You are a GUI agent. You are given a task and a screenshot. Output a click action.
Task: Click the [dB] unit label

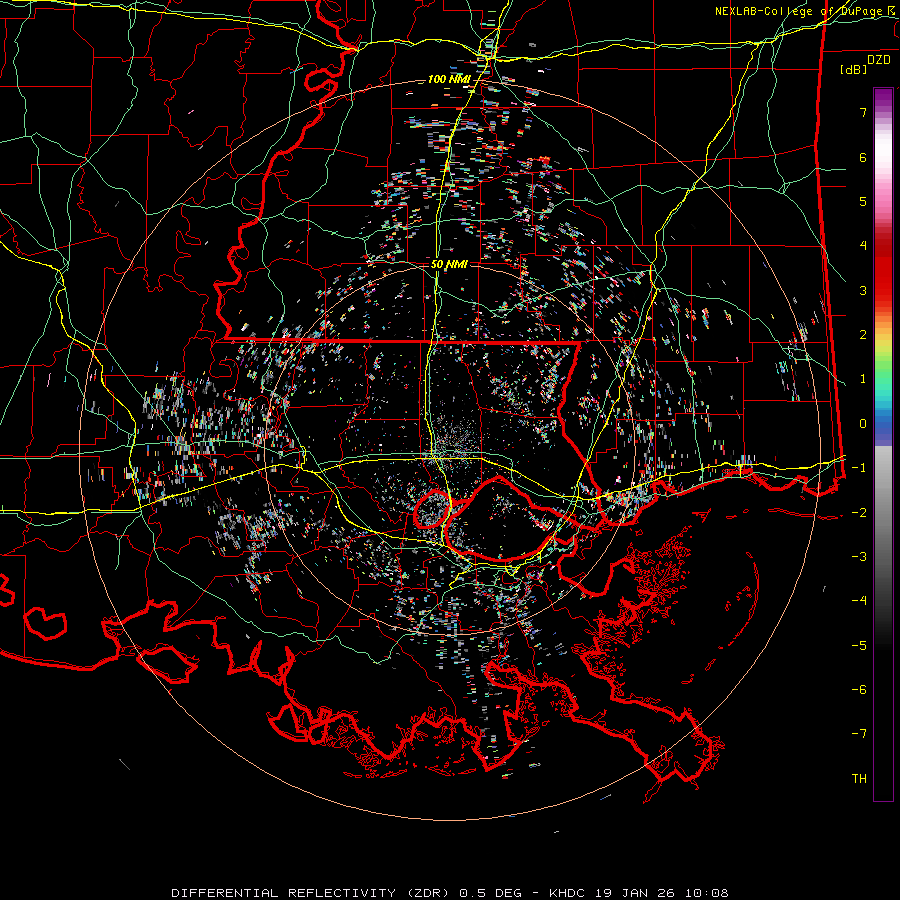[854, 69]
